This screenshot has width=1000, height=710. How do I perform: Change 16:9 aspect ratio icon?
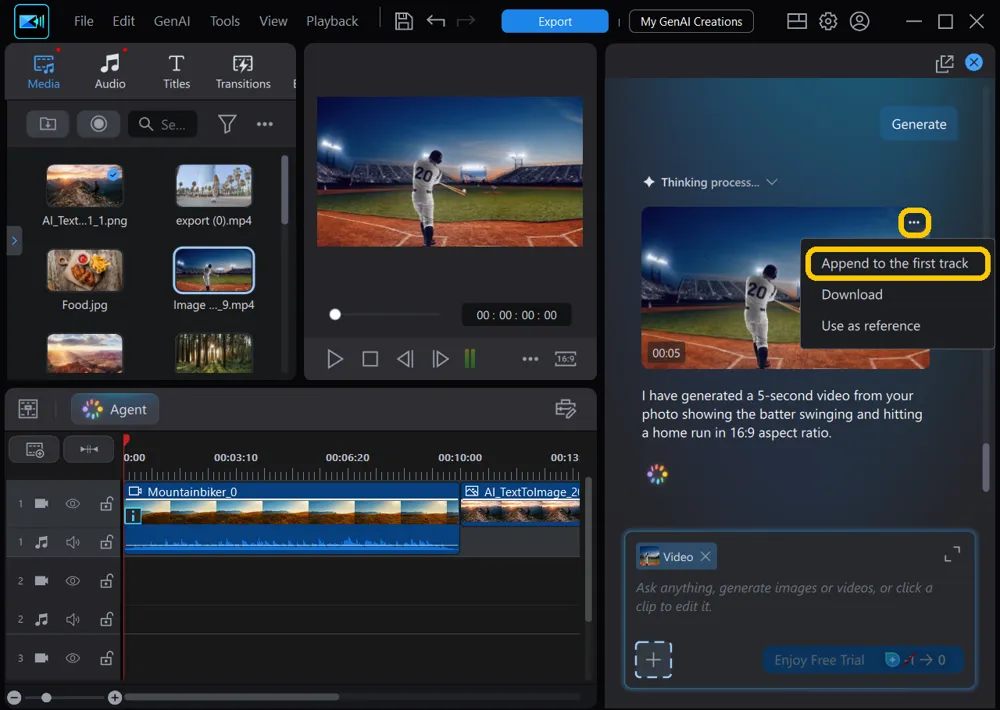(x=566, y=359)
